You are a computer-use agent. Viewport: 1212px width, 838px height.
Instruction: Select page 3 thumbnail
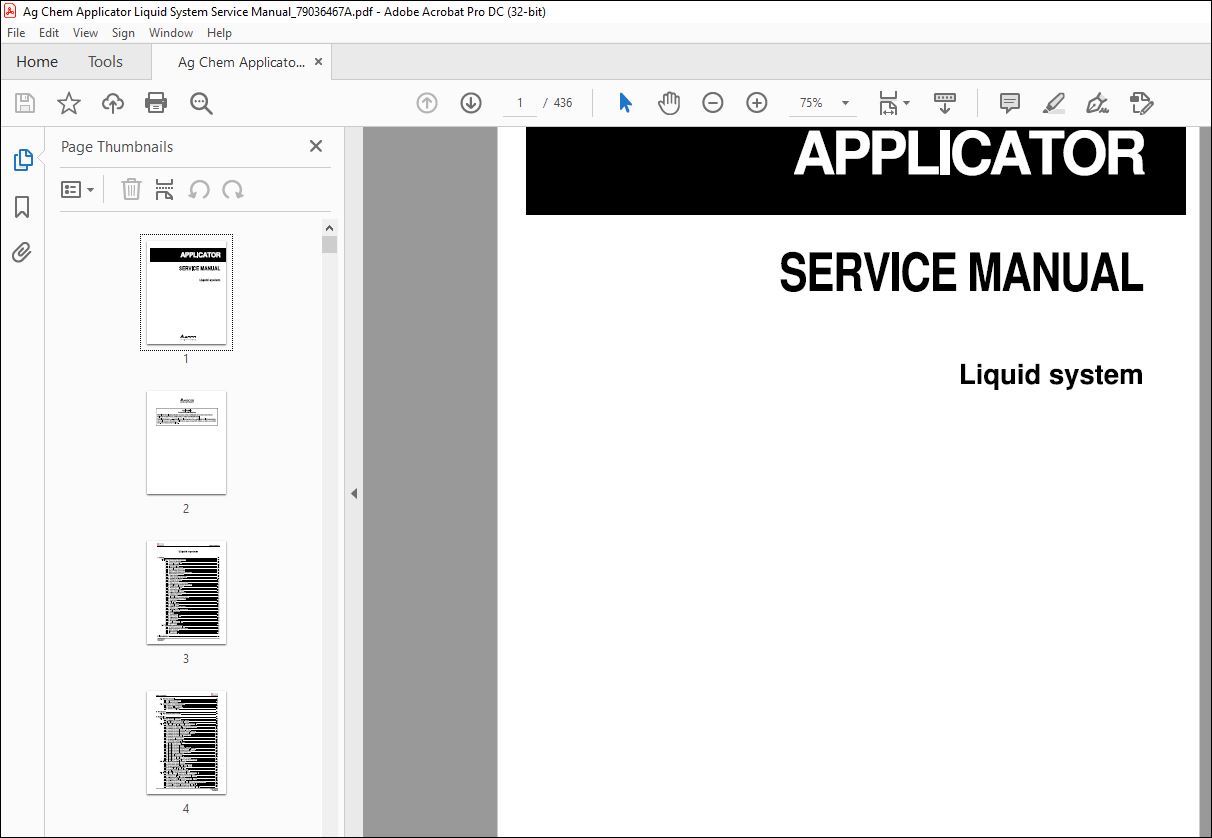tap(186, 592)
